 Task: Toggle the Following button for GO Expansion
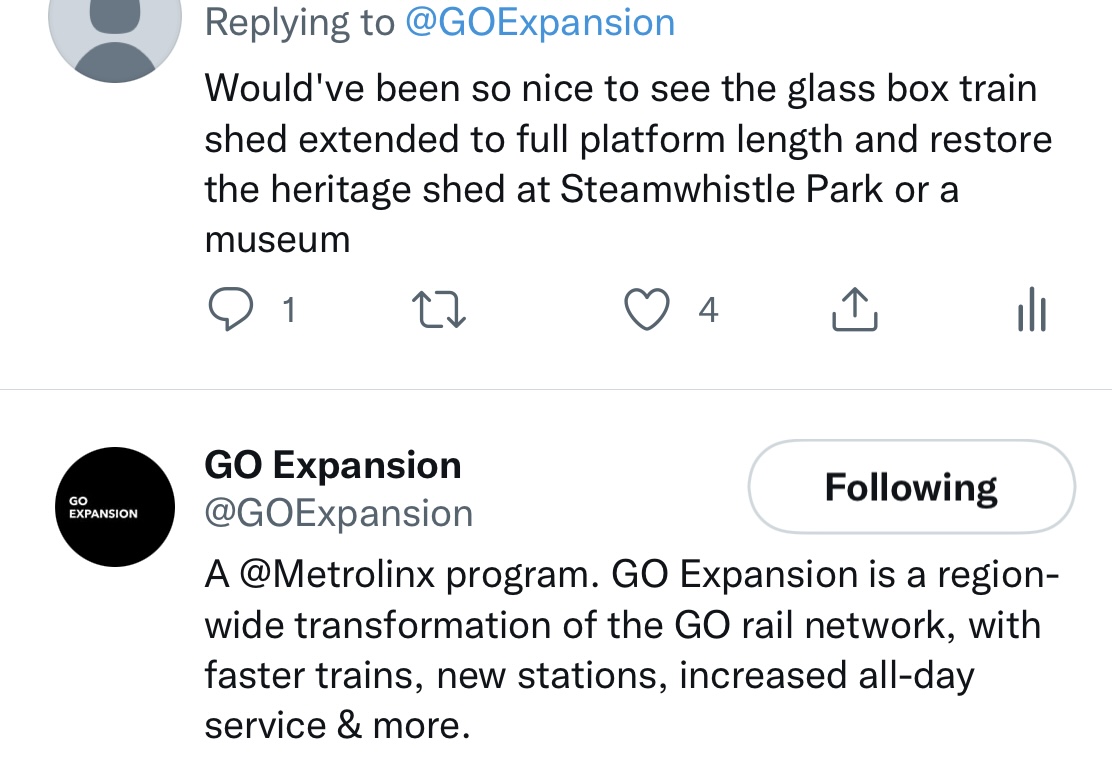(911, 487)
